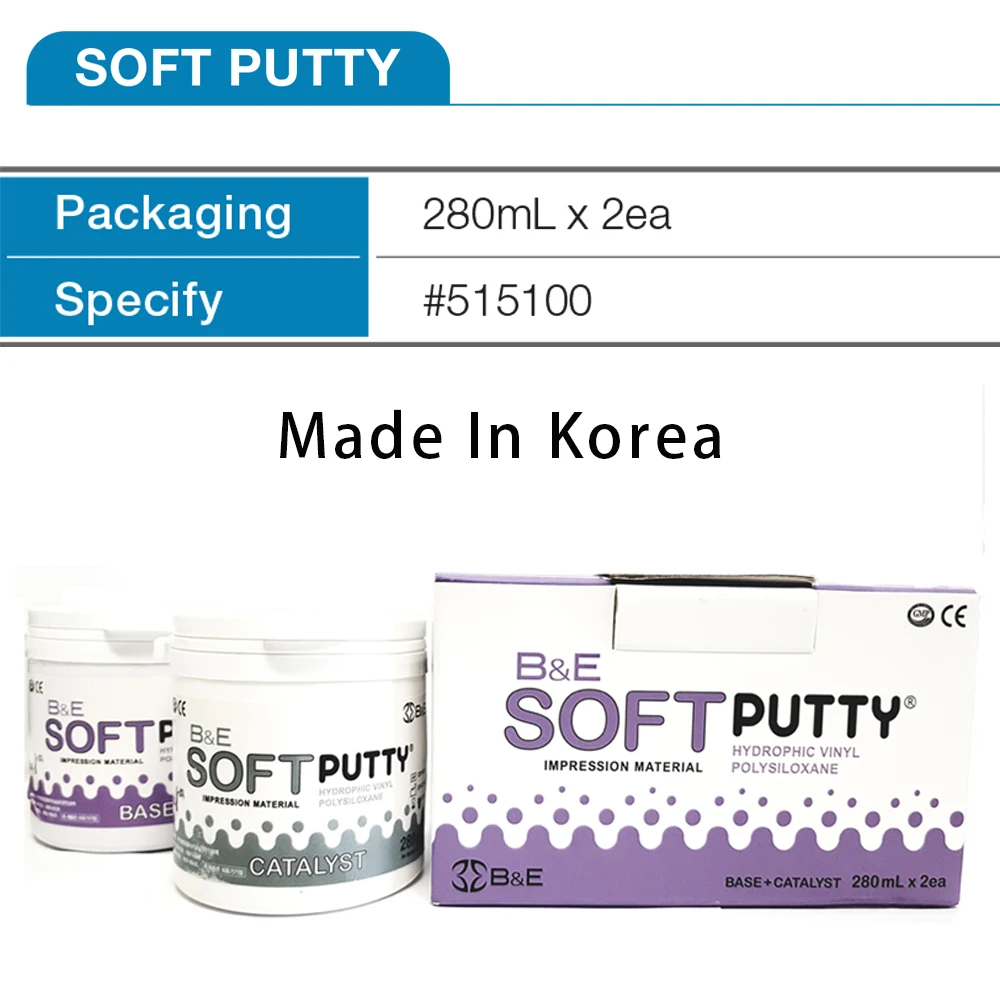Click the Made In Korea text
Screen dimensions: 1000x1000
[x=501, y=436]
